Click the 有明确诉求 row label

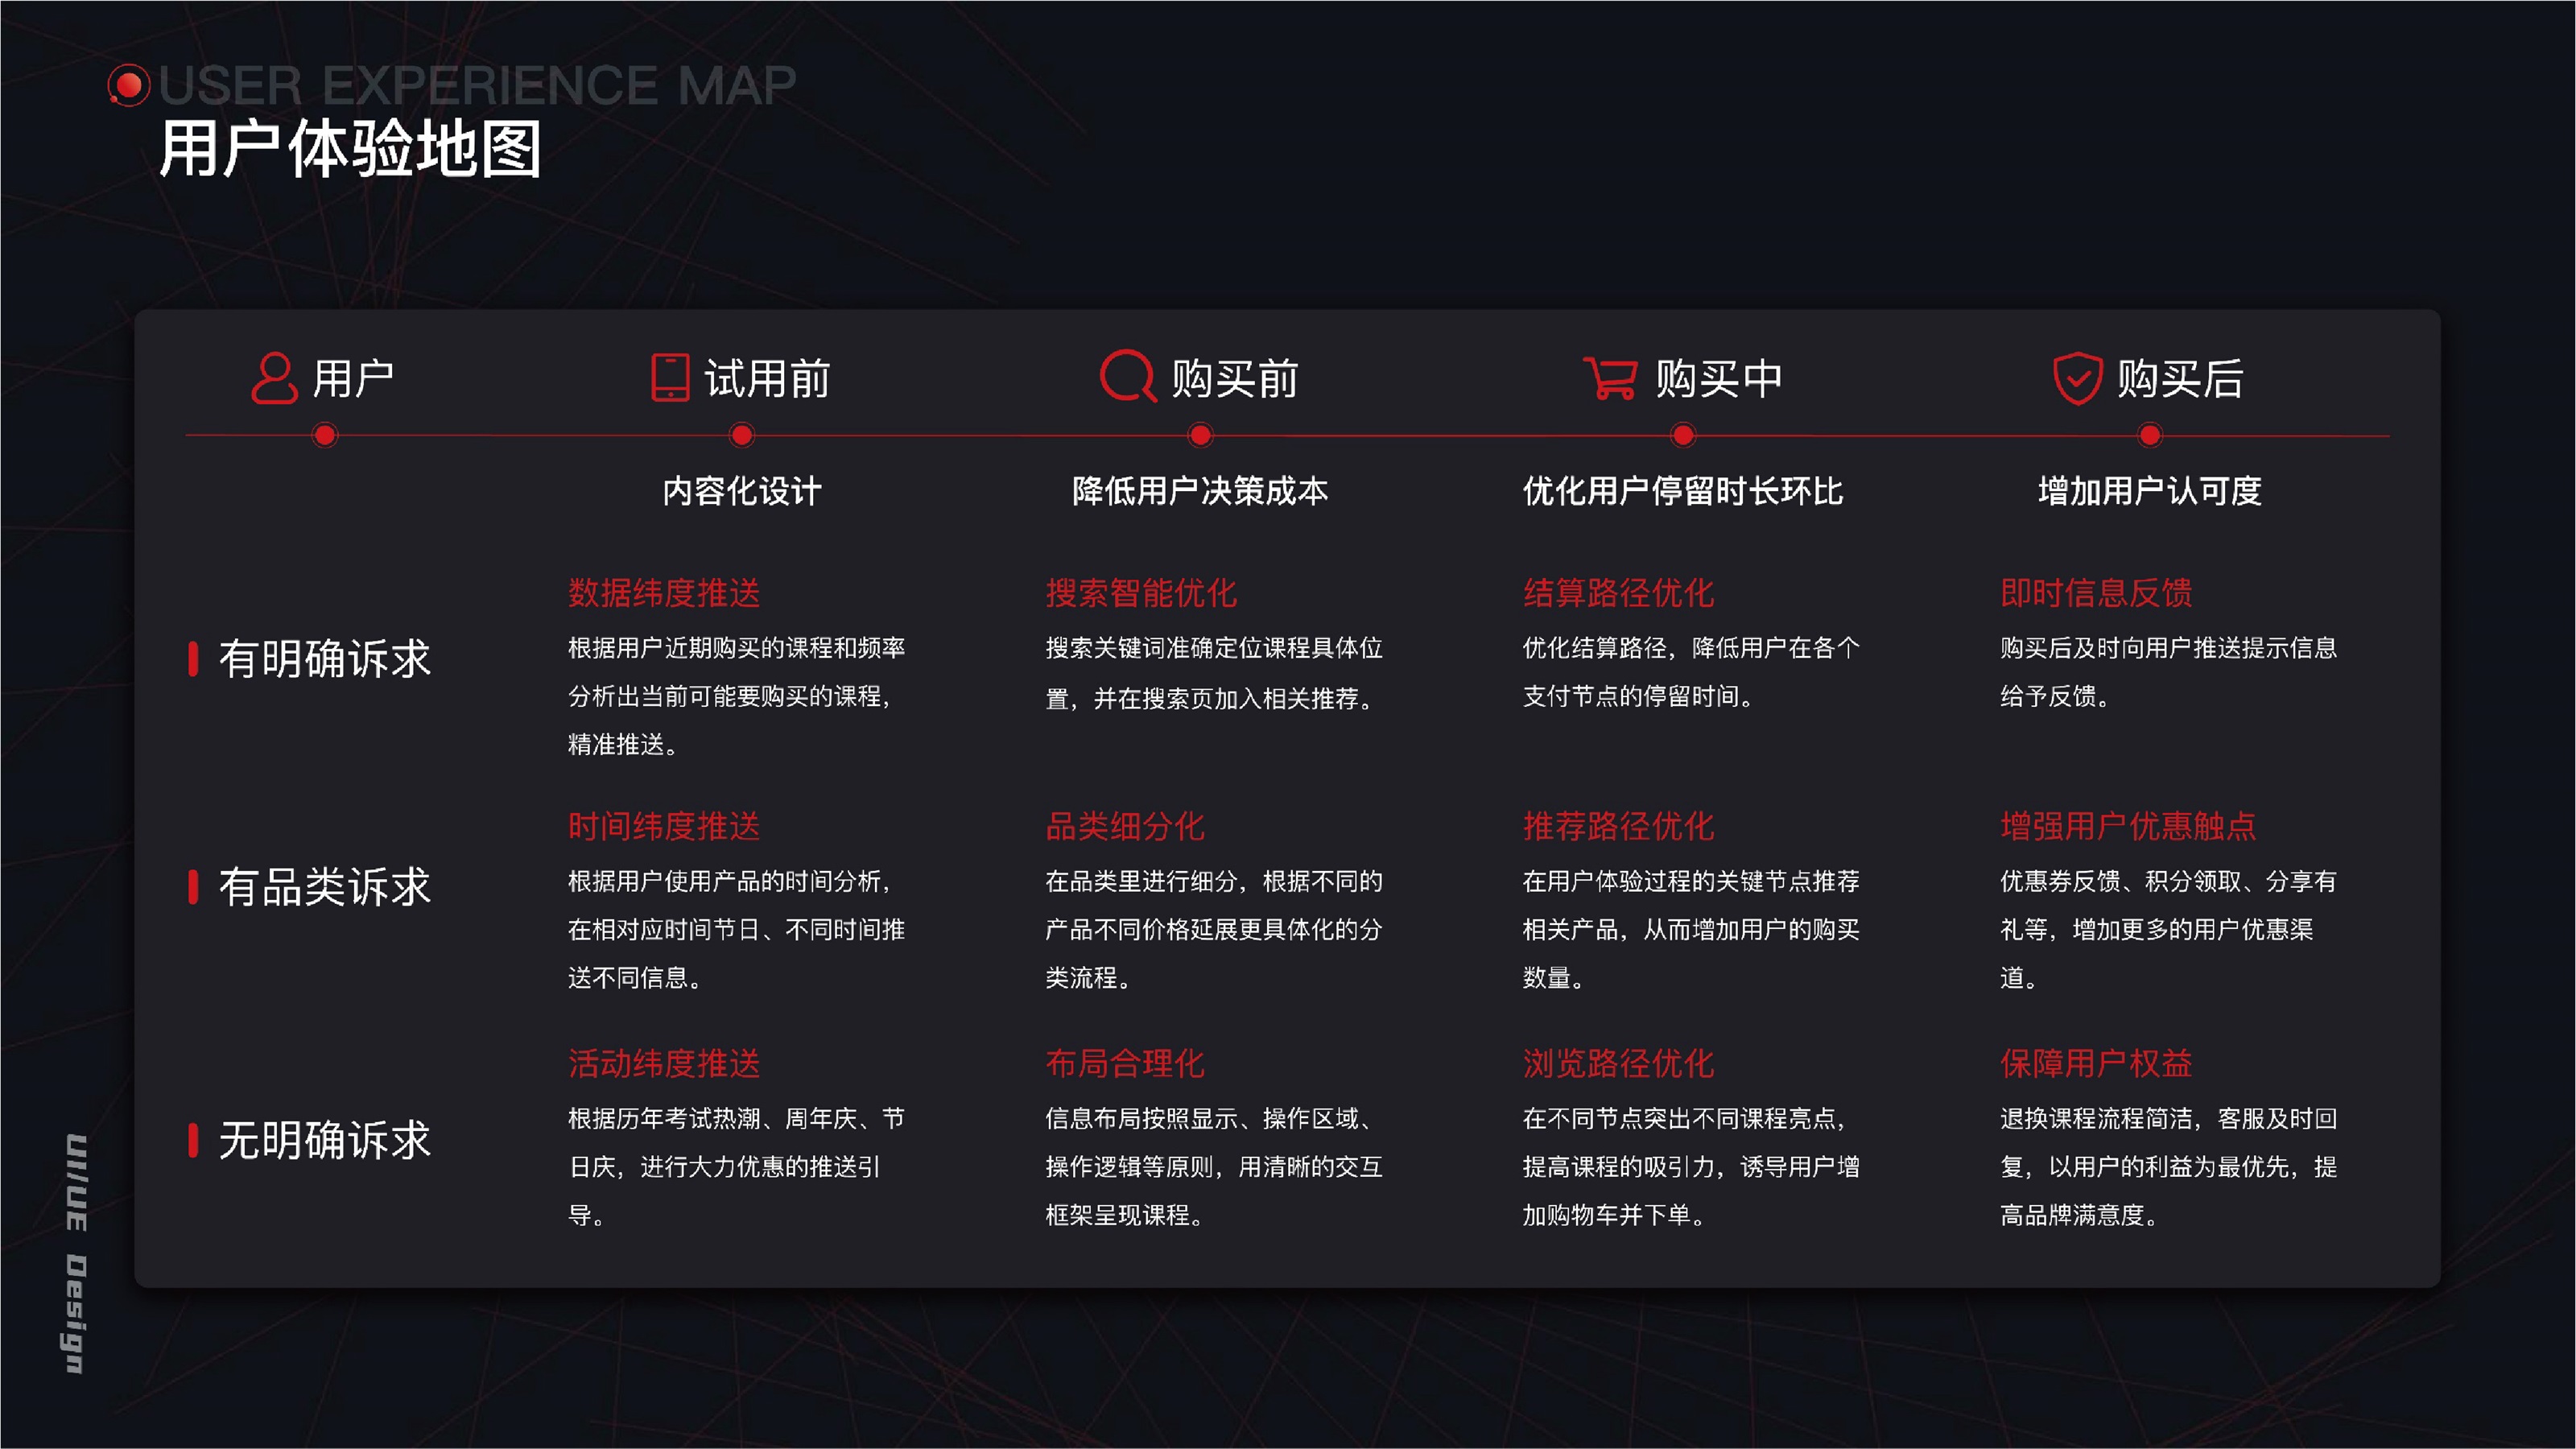324,659
